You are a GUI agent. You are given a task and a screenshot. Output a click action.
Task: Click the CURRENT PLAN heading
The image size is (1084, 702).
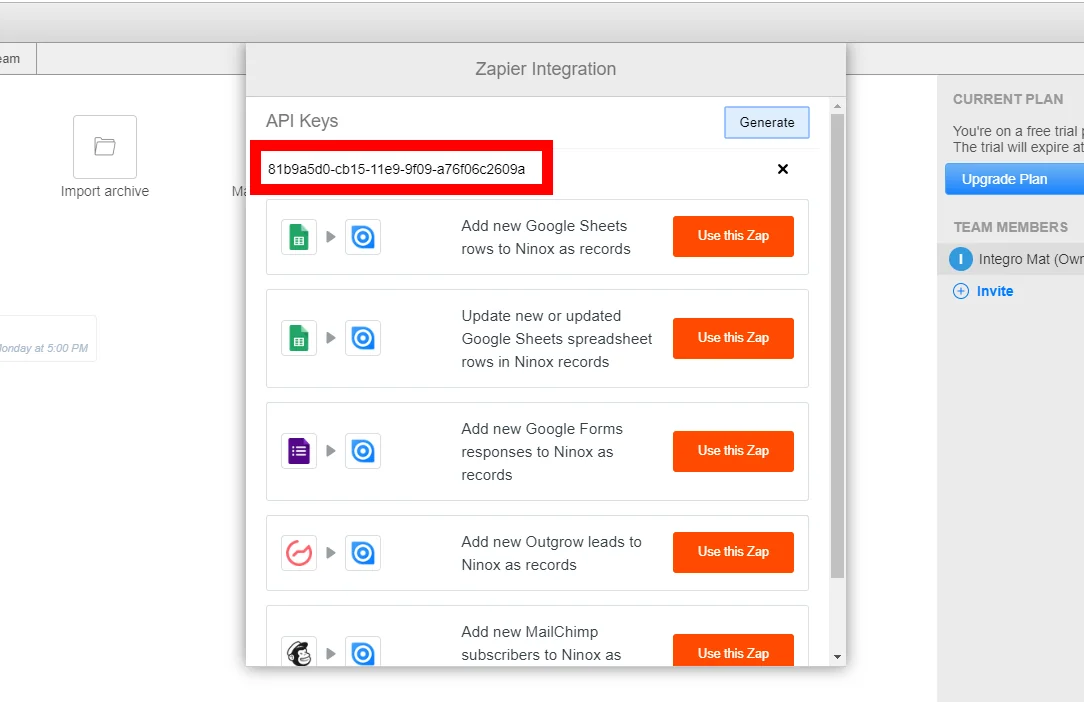click(1008, 99)
